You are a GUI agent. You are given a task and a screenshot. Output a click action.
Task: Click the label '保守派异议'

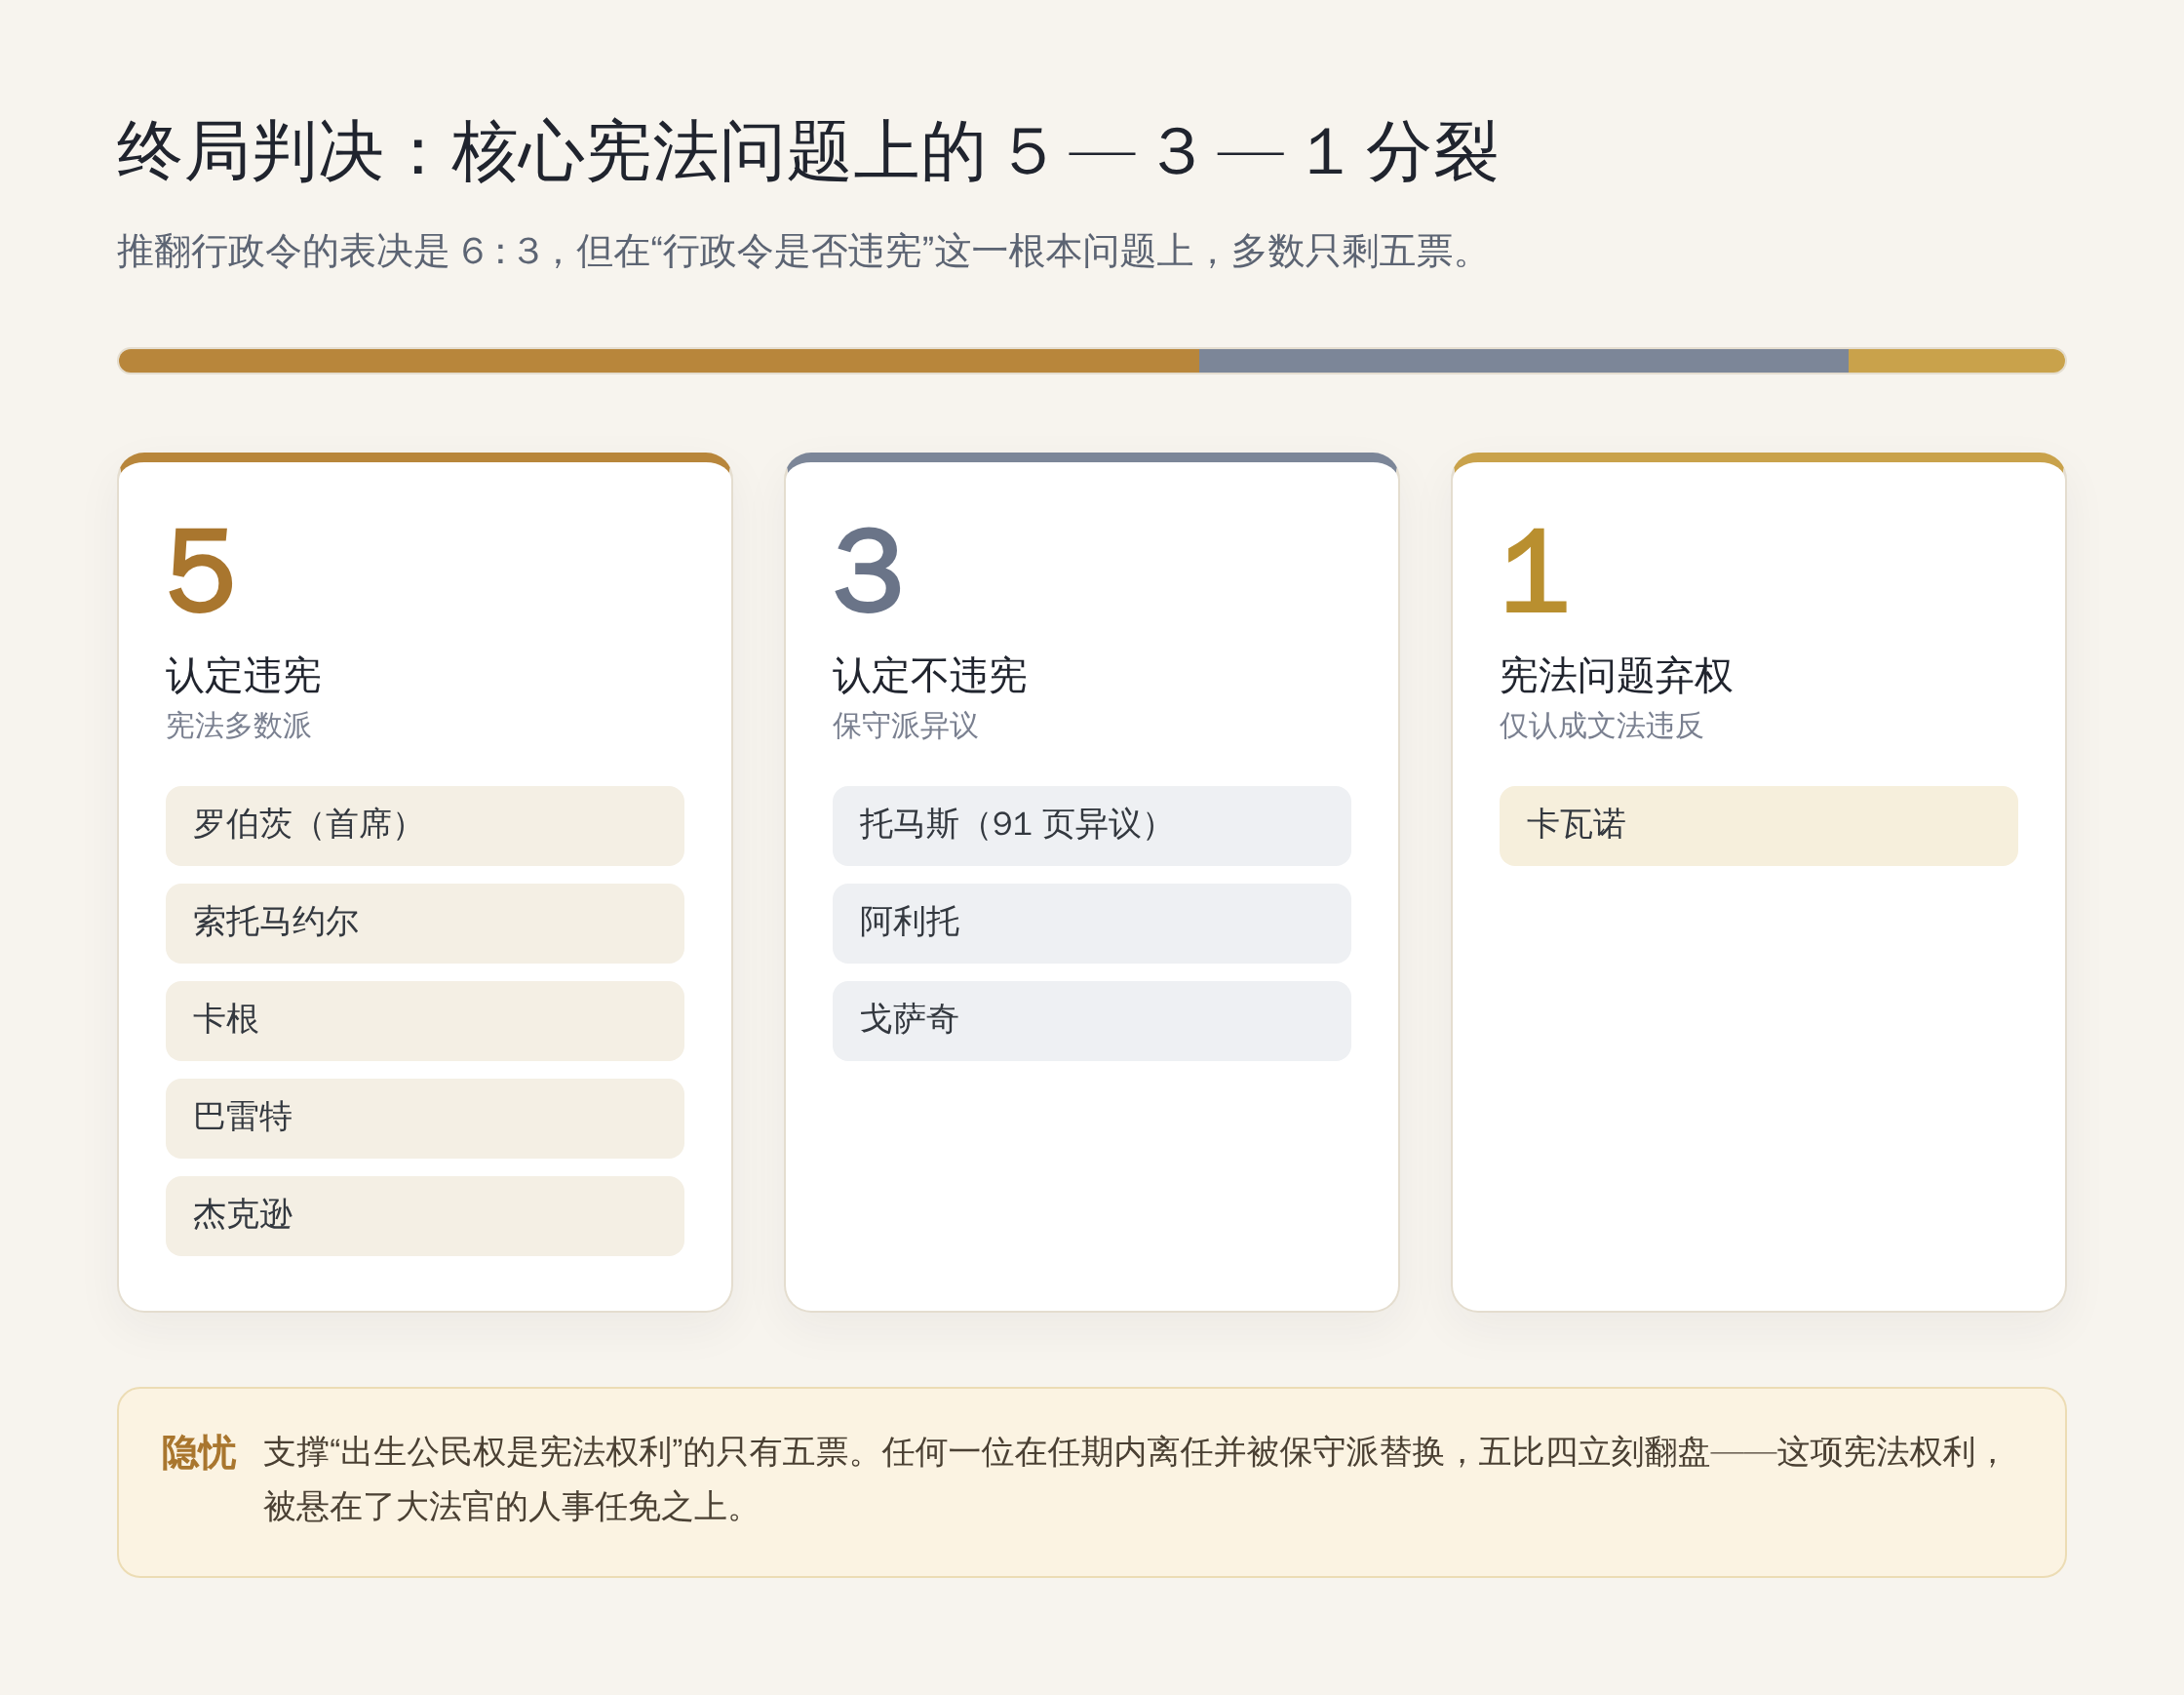pyautogui.click(x=905, y=726)
